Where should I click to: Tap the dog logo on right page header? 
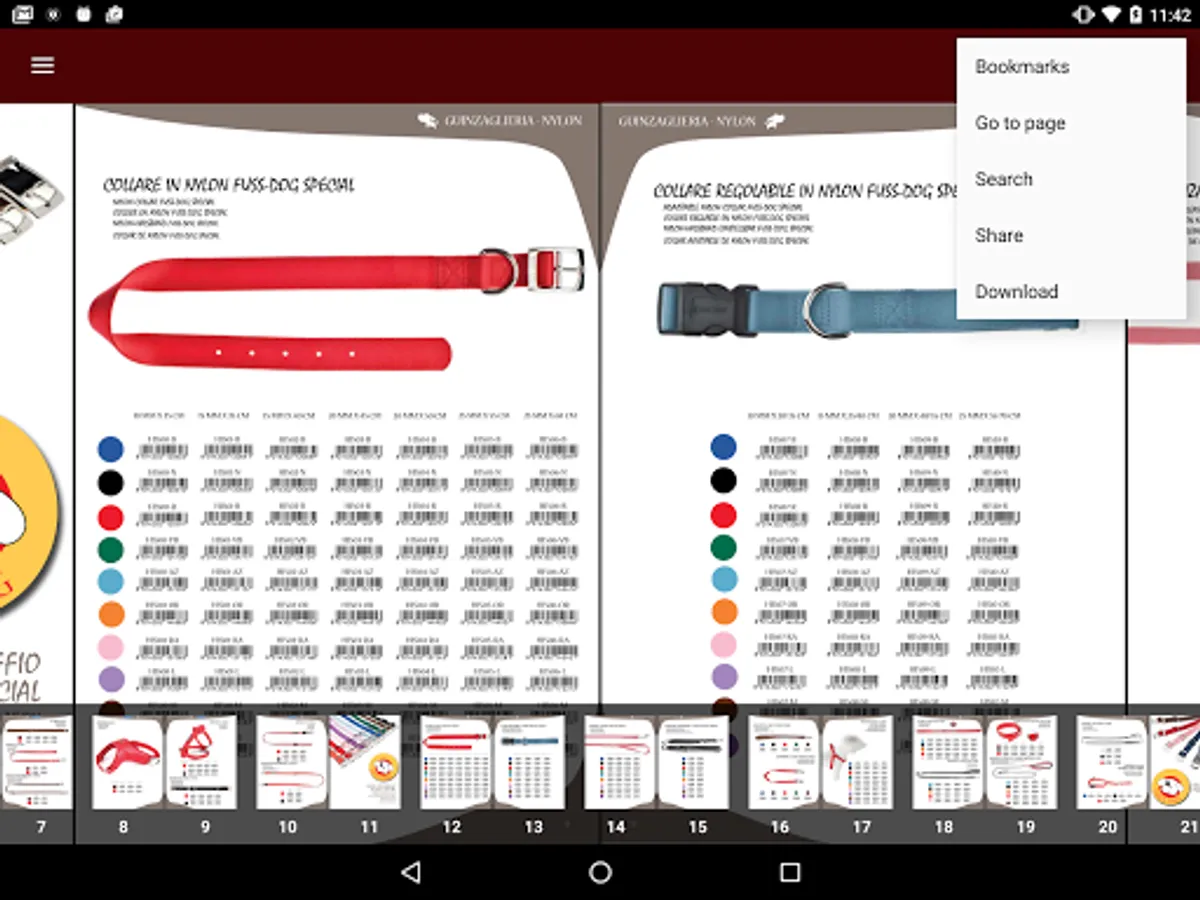774,121
